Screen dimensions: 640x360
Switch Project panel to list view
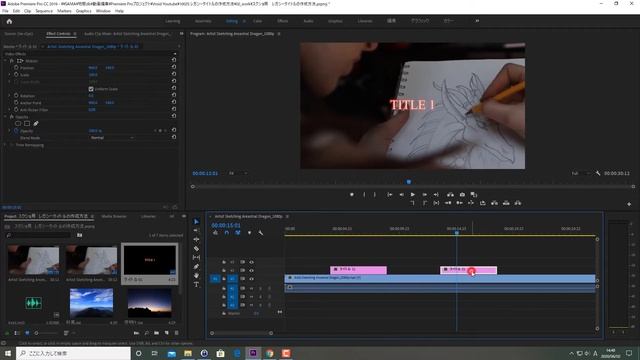(17, 333)
